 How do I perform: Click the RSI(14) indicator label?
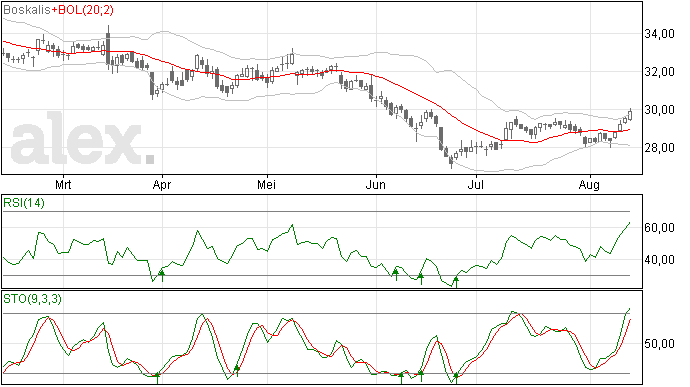pyautogui.click(x=24, y=203)
